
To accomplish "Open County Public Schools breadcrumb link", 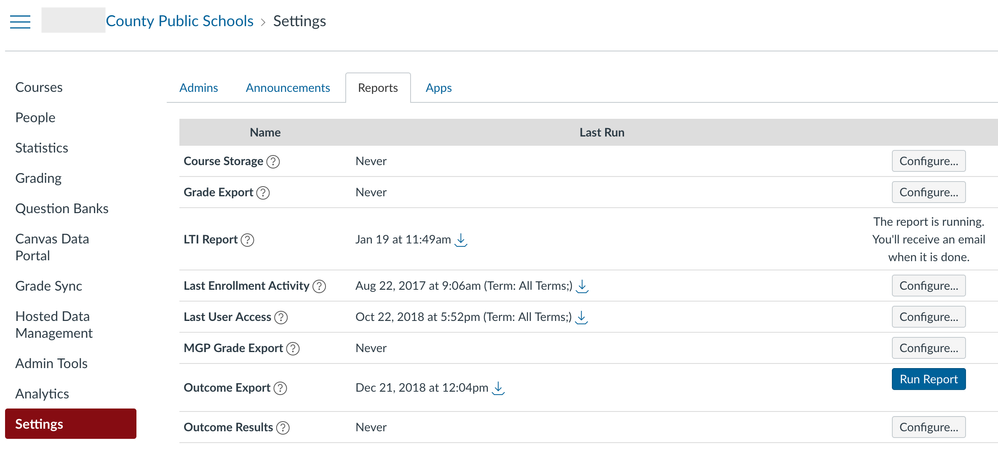I will [x=179, y=21].
